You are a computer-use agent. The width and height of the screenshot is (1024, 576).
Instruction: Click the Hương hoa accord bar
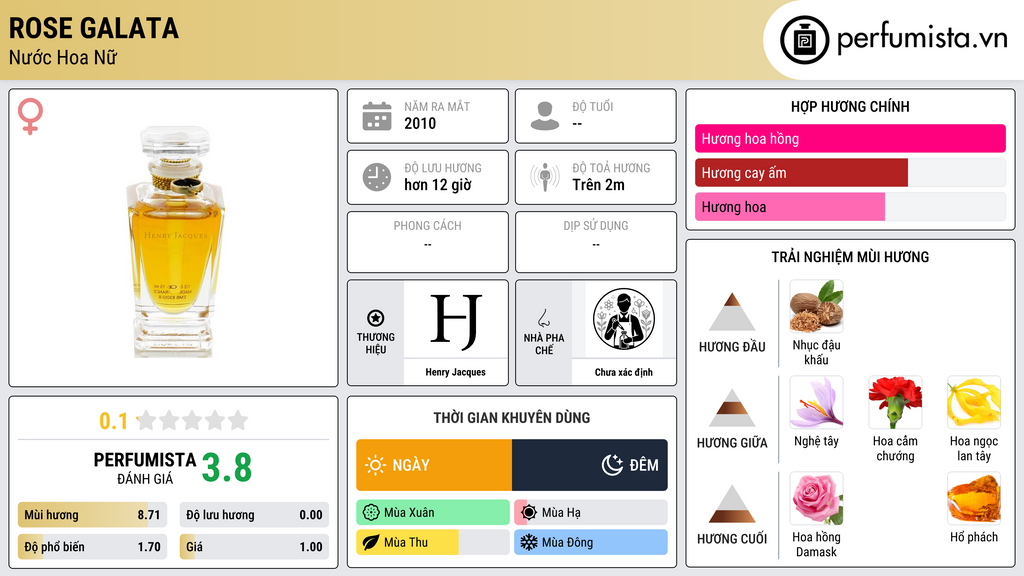coord(850,206)
